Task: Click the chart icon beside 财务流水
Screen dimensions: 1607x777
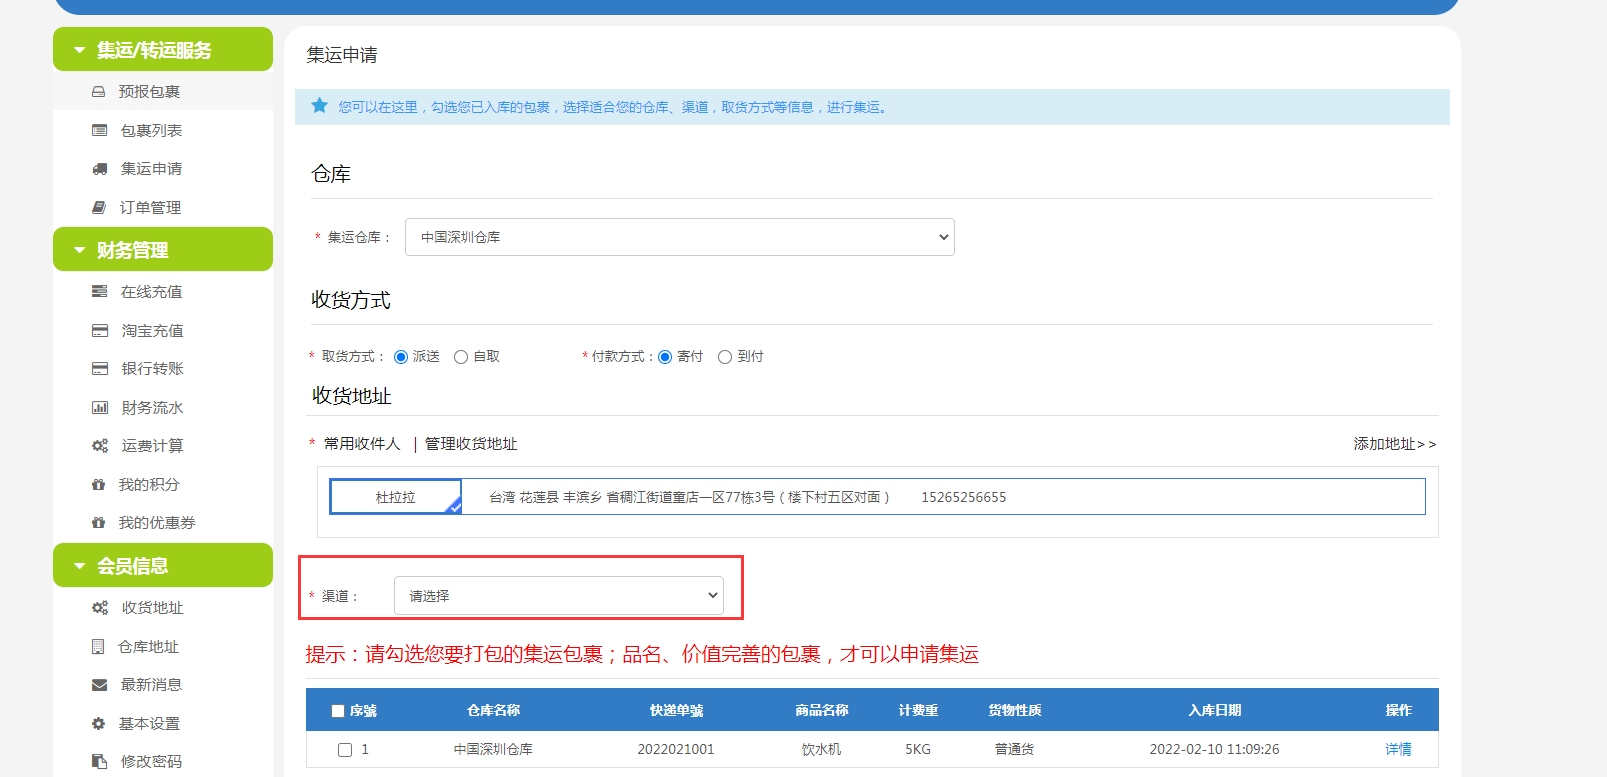Action: pyautogui.click(x=99, y=408)
